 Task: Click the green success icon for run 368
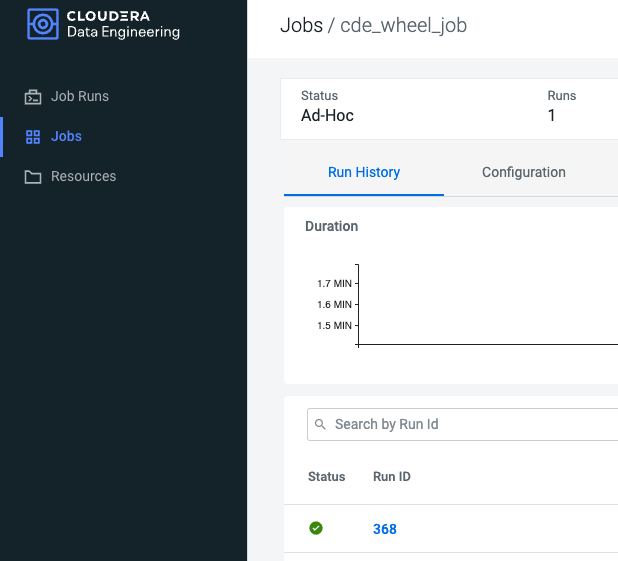click(316, 528)
